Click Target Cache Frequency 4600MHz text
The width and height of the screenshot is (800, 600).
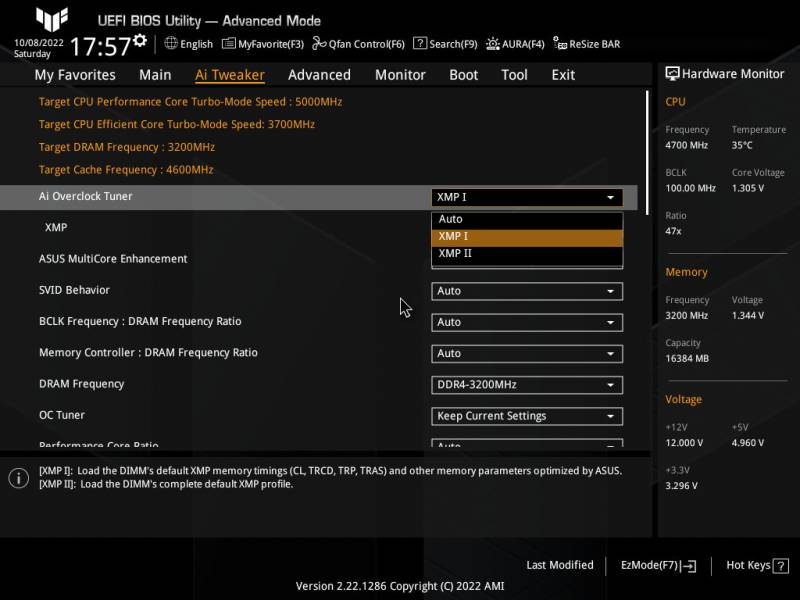tap(126, 169)
